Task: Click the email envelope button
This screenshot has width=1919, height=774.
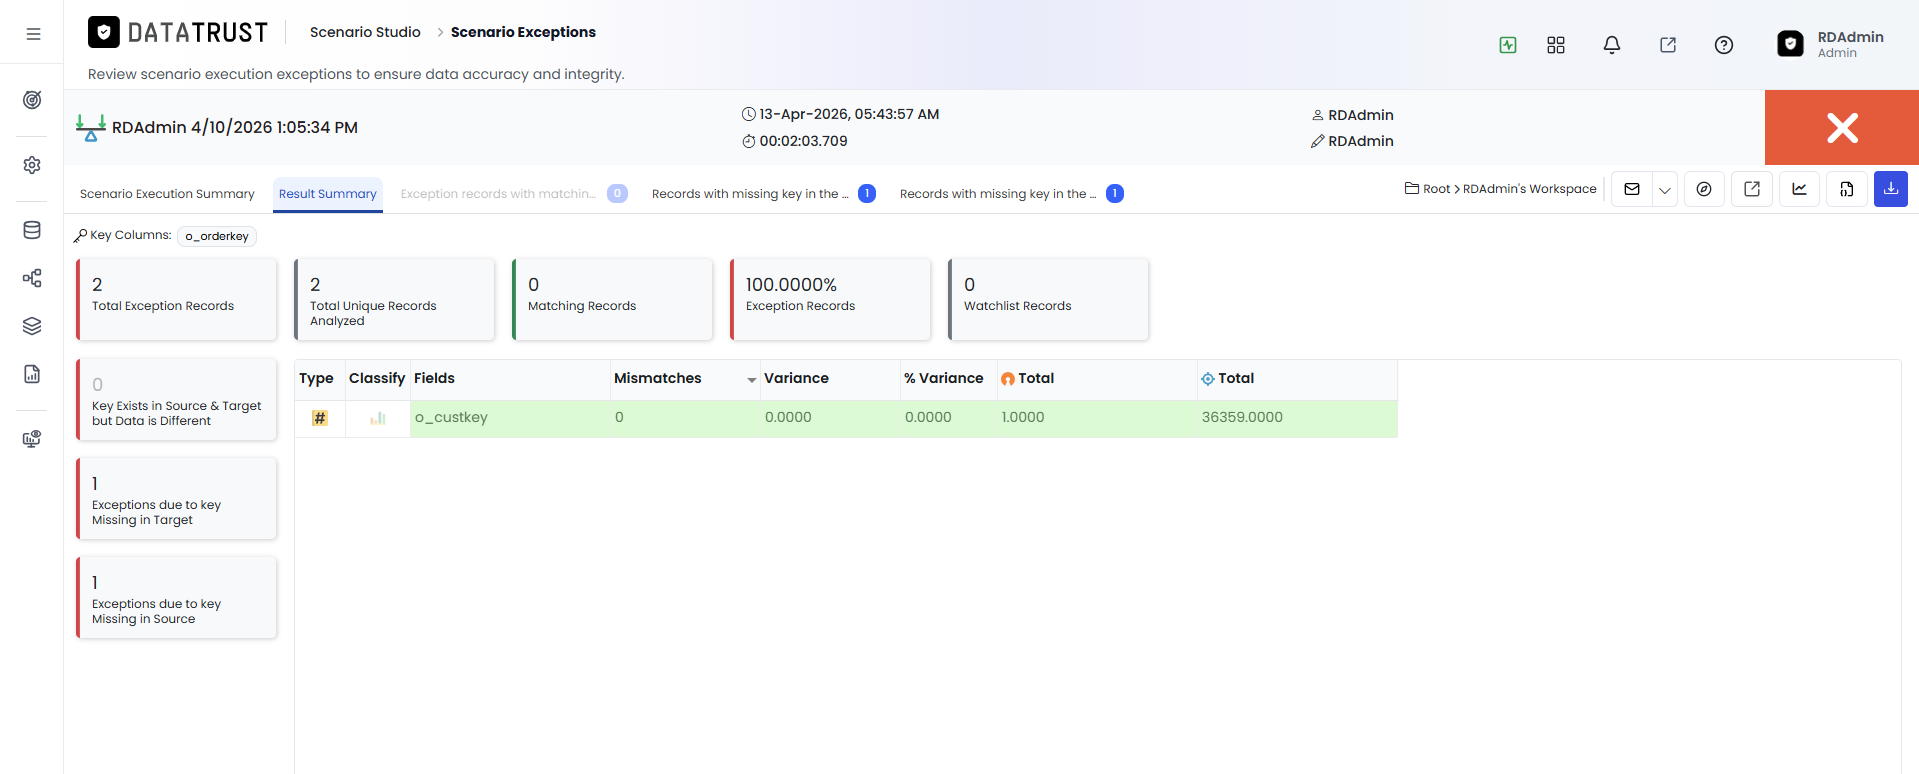Action: click(x=1632, y=189)
